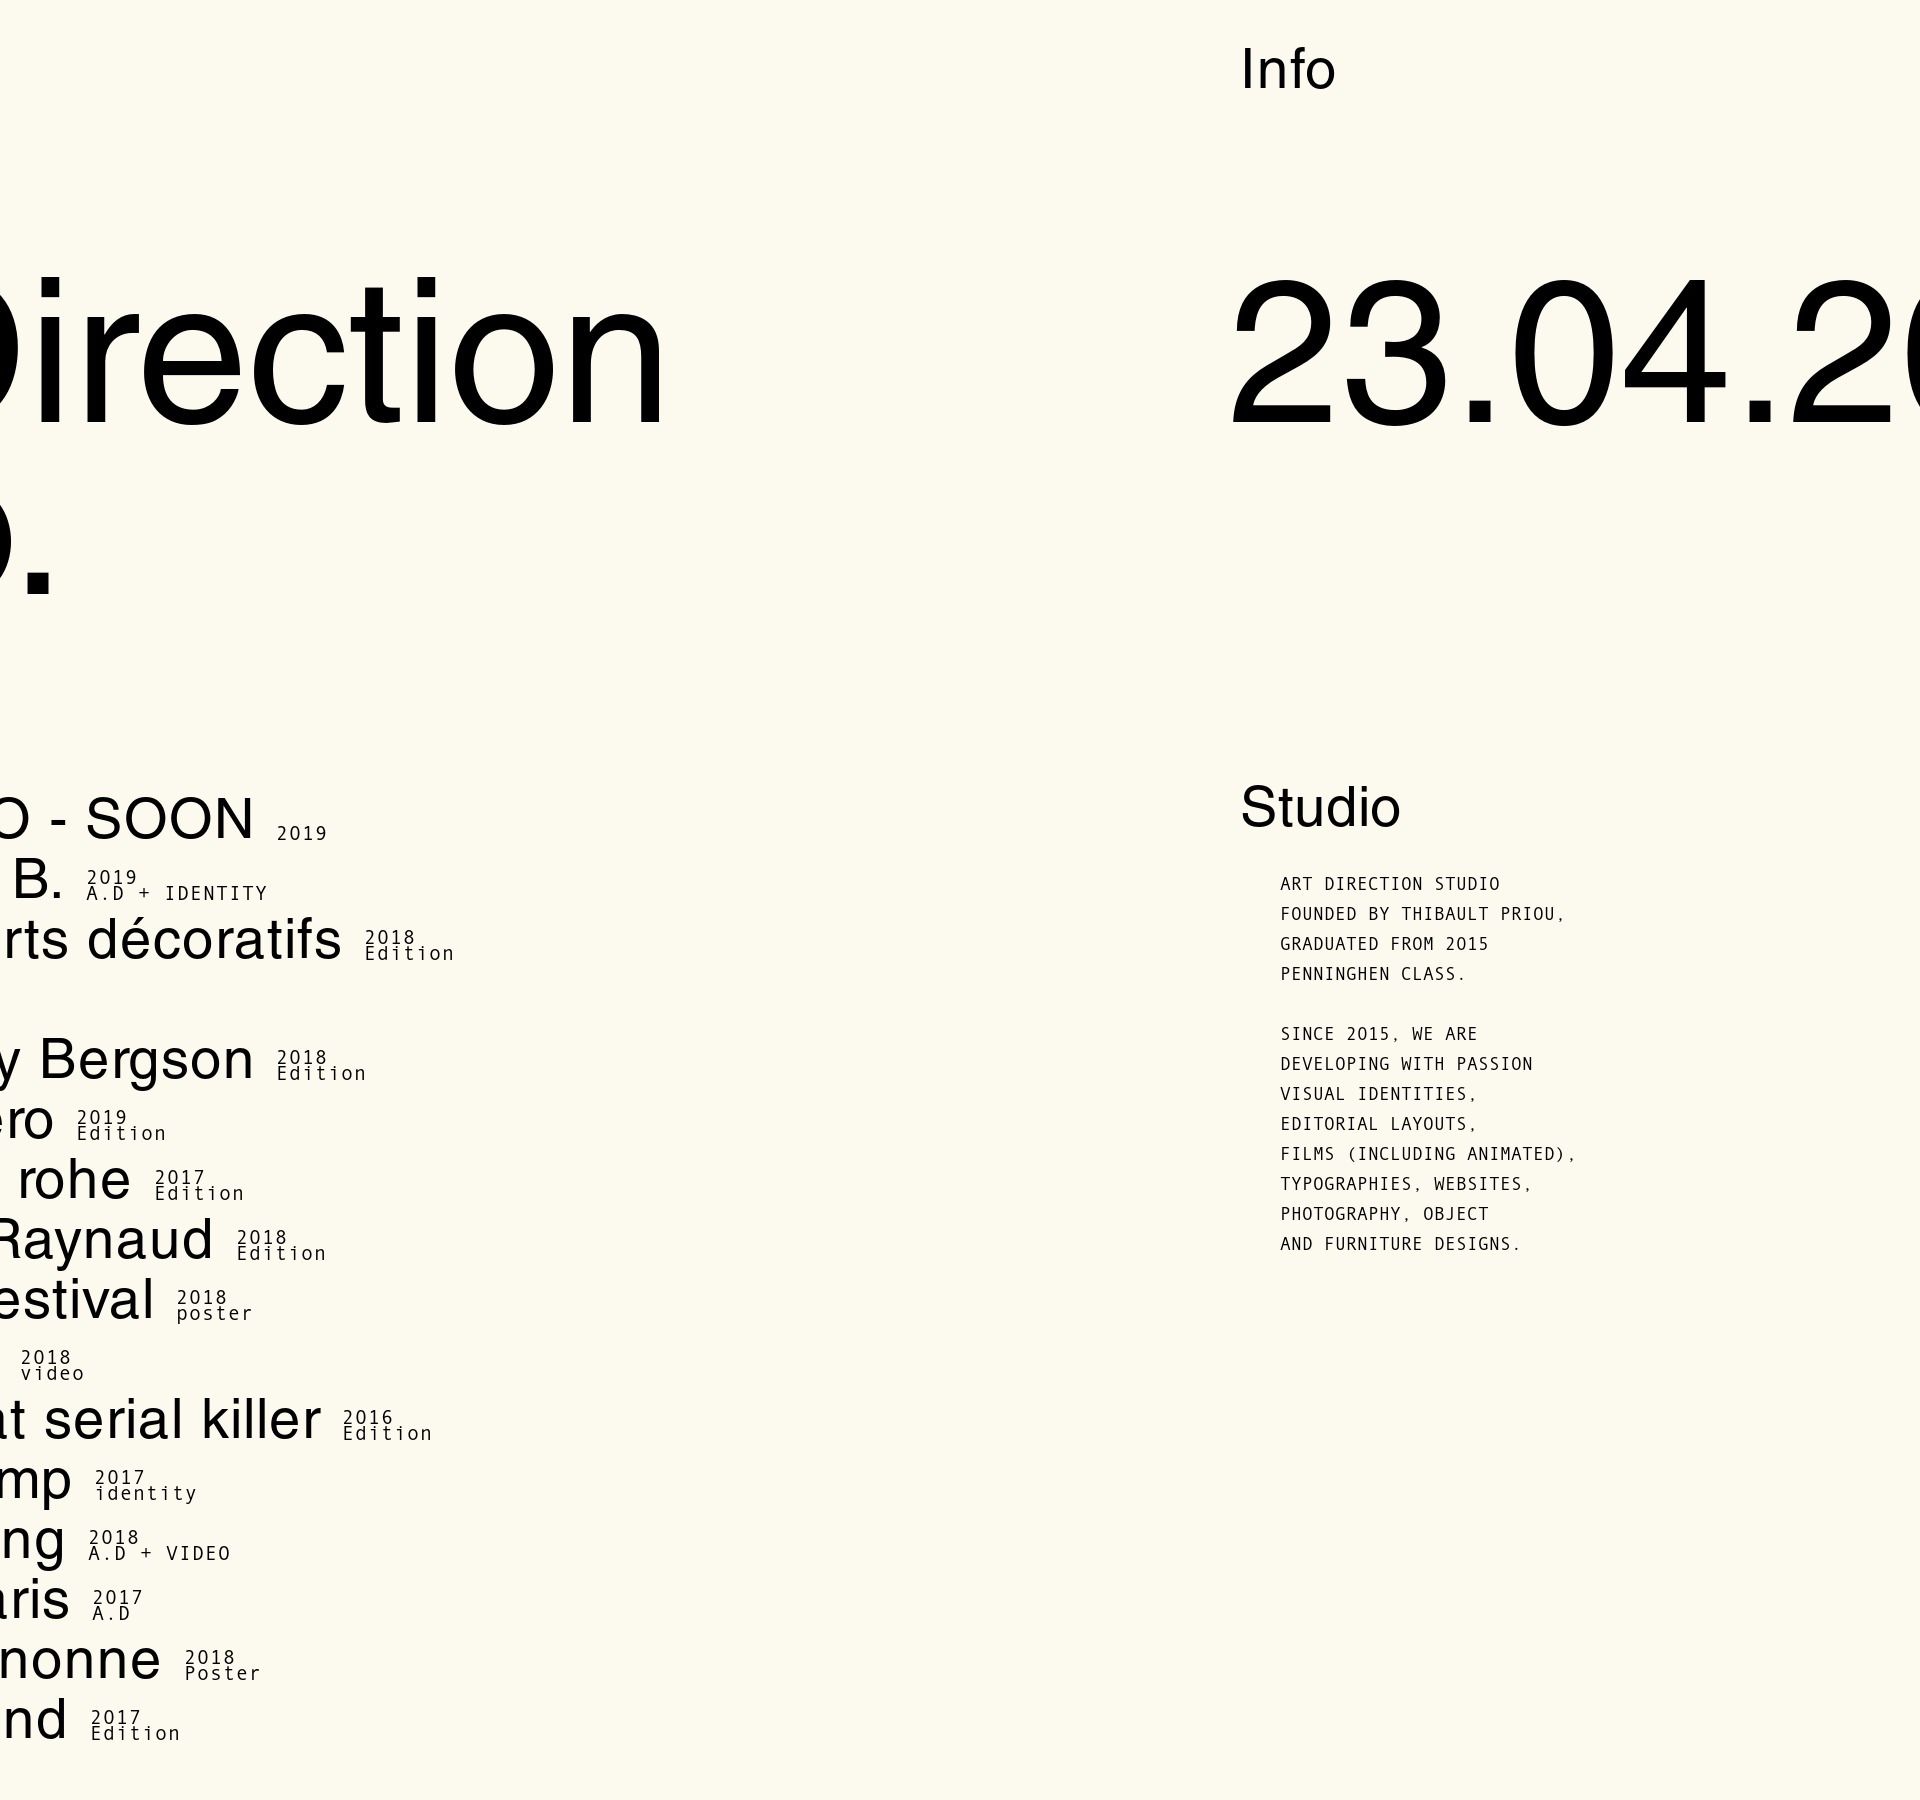The height and width of the screenshot is (1800, 1920).
Task: Select the "nonne" 2018 Poster project
Action: (x=80, y=1660)
